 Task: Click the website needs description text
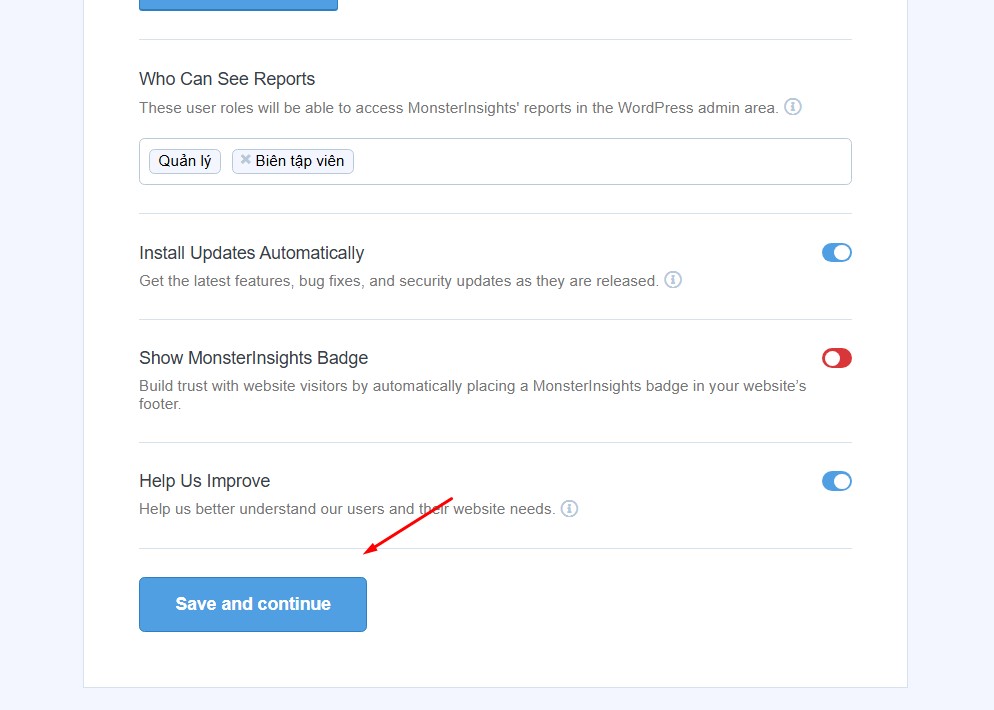(x=347, y=509)
